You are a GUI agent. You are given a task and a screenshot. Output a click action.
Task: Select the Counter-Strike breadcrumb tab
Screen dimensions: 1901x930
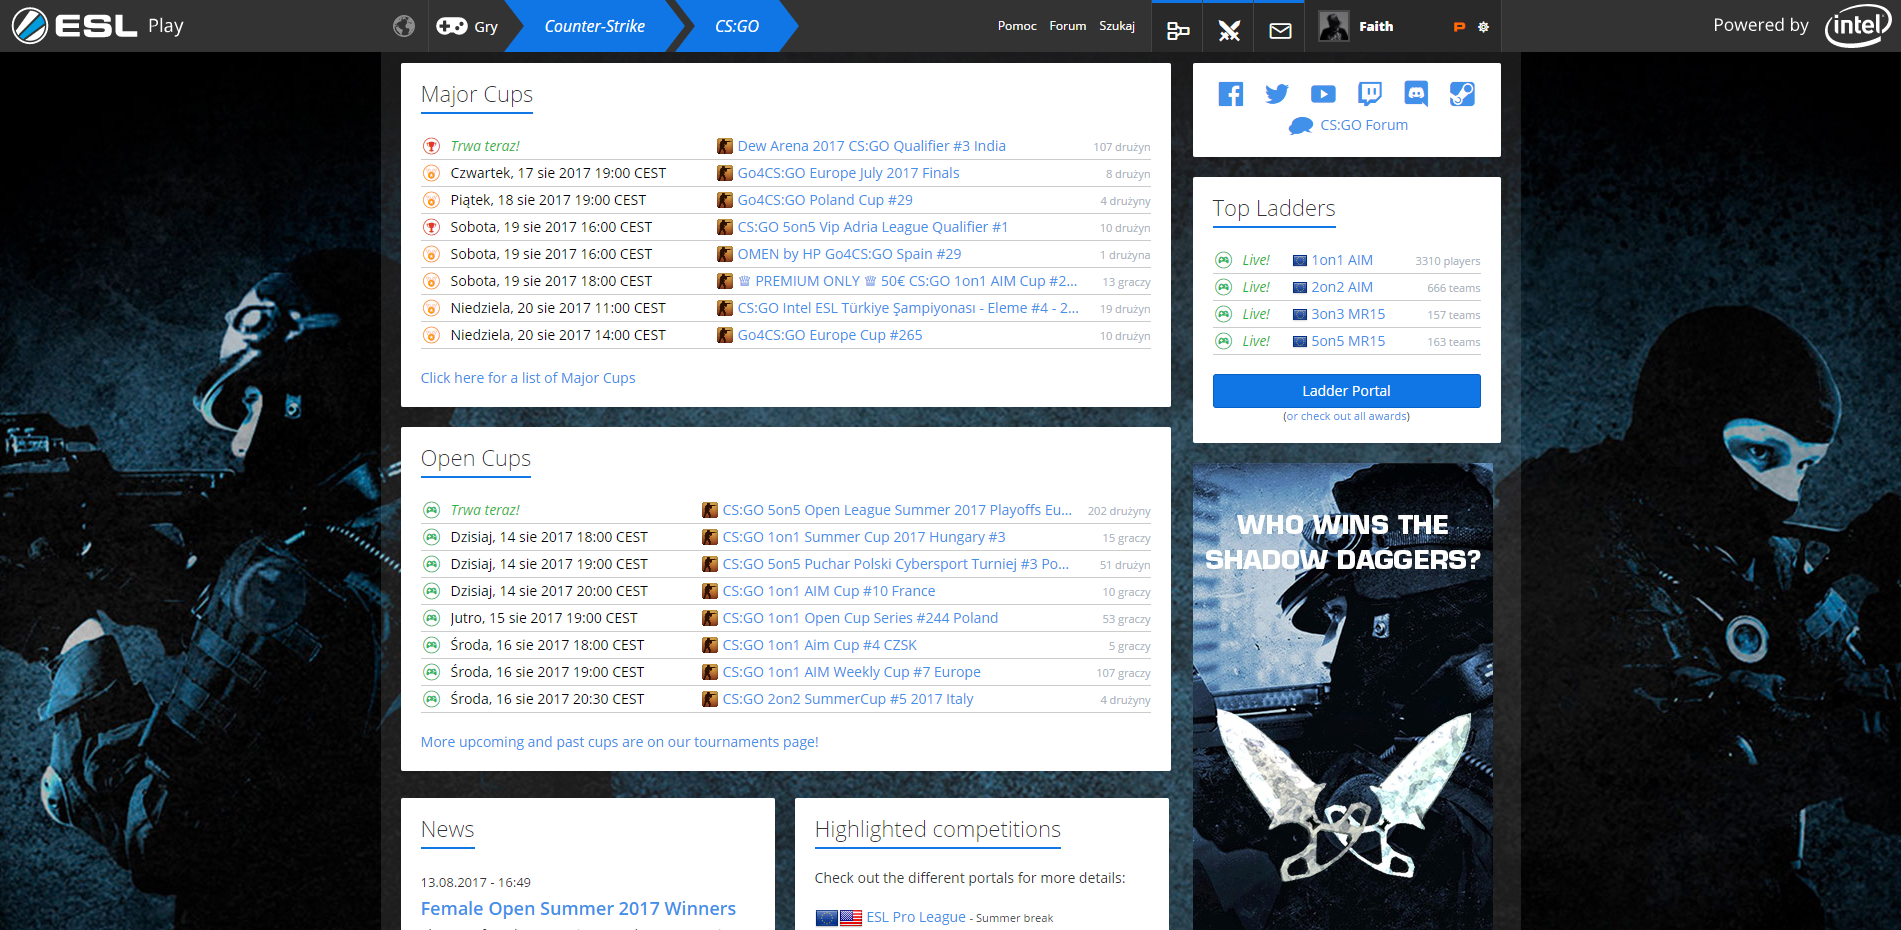tap(594, 26)
